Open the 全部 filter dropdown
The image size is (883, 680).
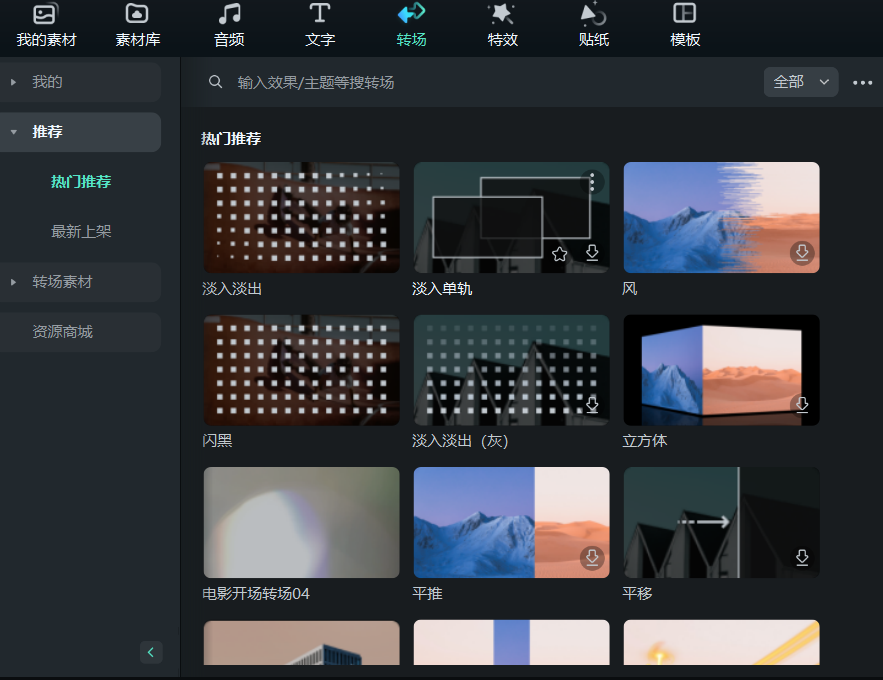[x=800, y=82]
